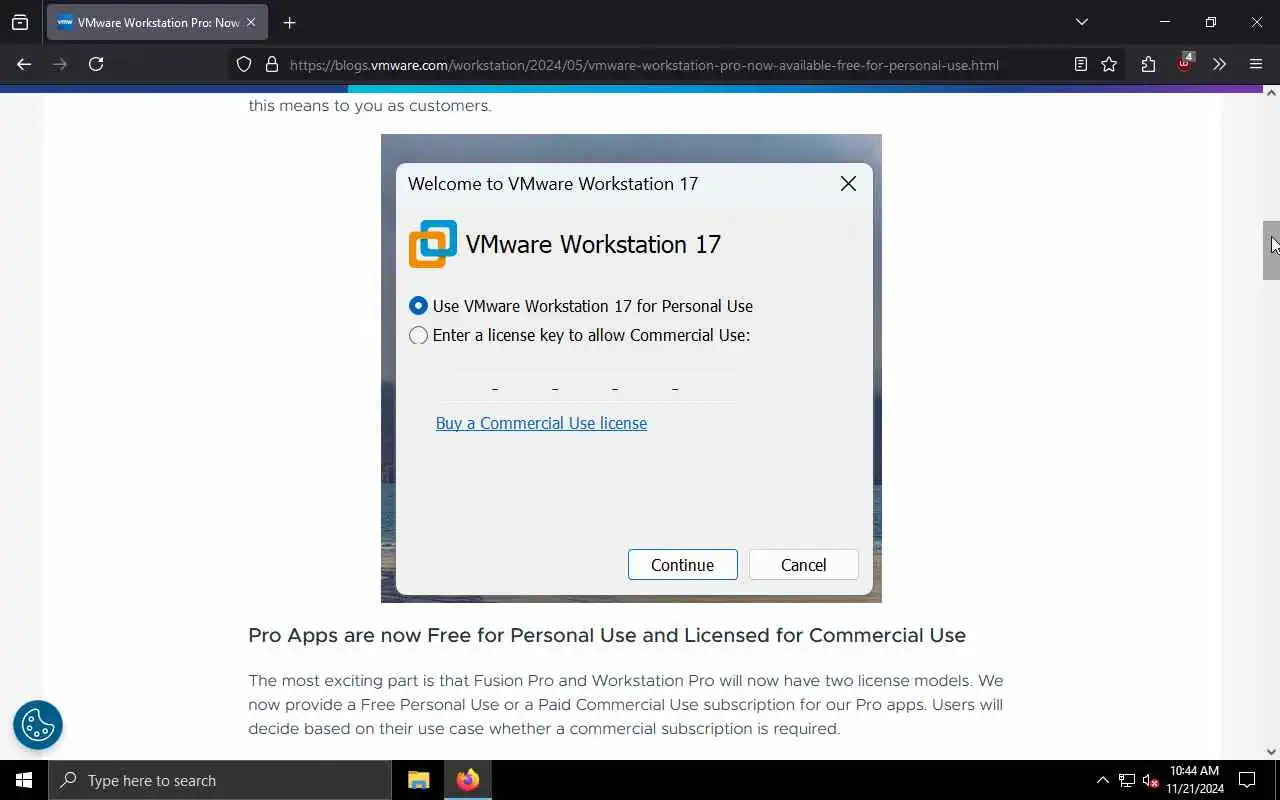The width and height of the screenshot is (1280, 800).
Task: Open Firefox recent browsing (Firefox View) icon
Action: pos(20,22)
